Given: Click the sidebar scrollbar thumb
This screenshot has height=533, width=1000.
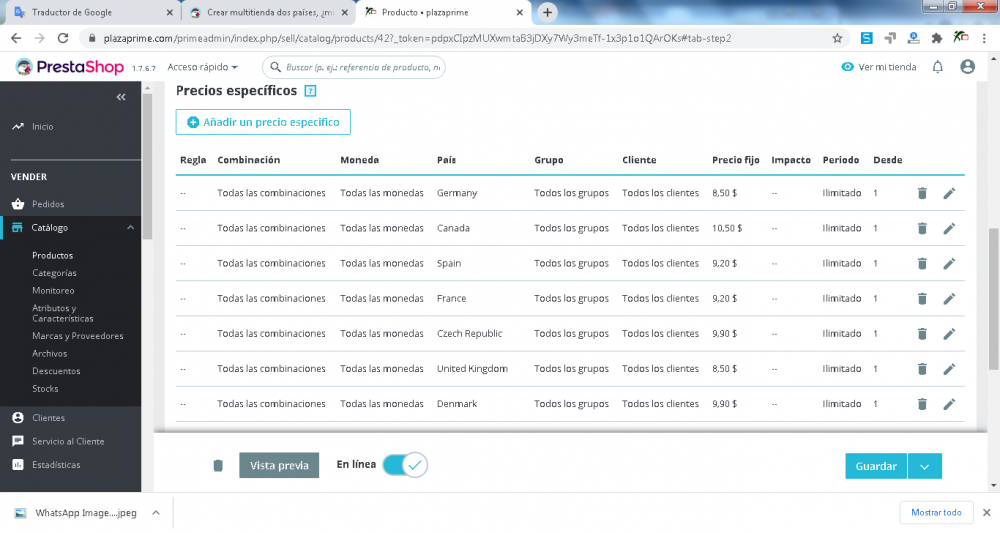Looking at the screenshot, I should pos(147,166).
